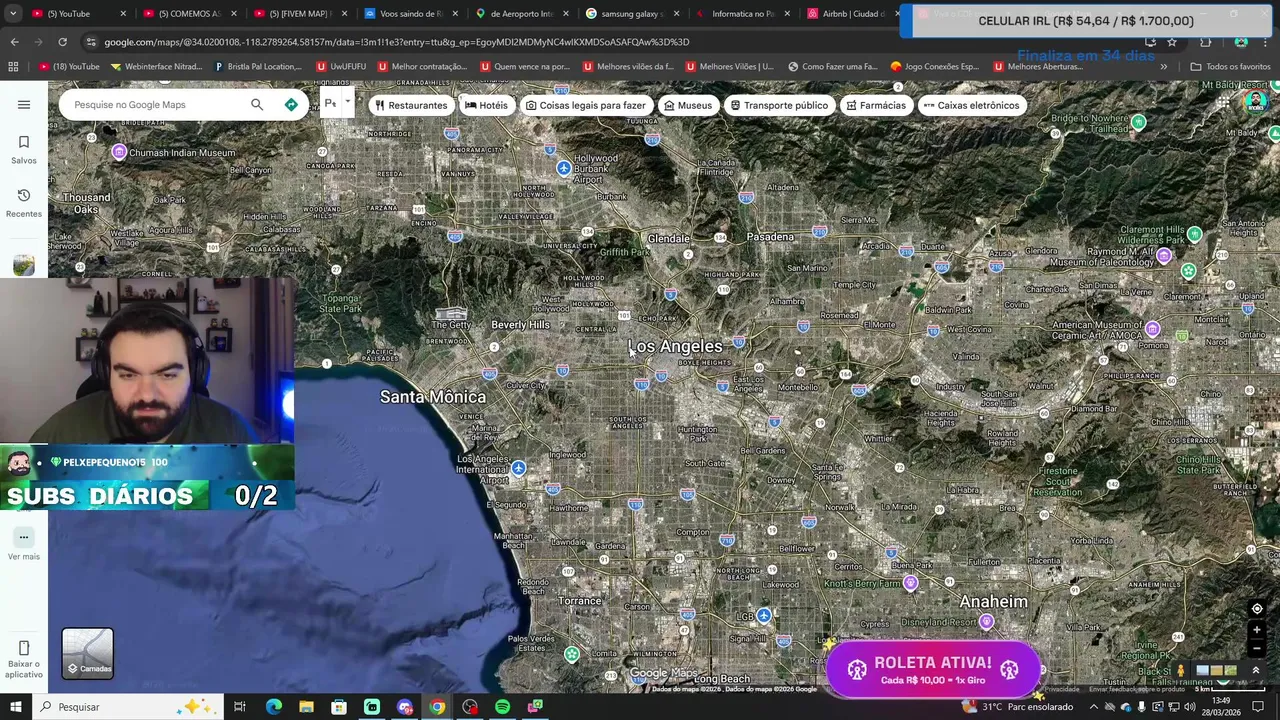Click the Hollywood Burbank Airport marker
The image size is (1280, 720).
[x=564, y=168]
